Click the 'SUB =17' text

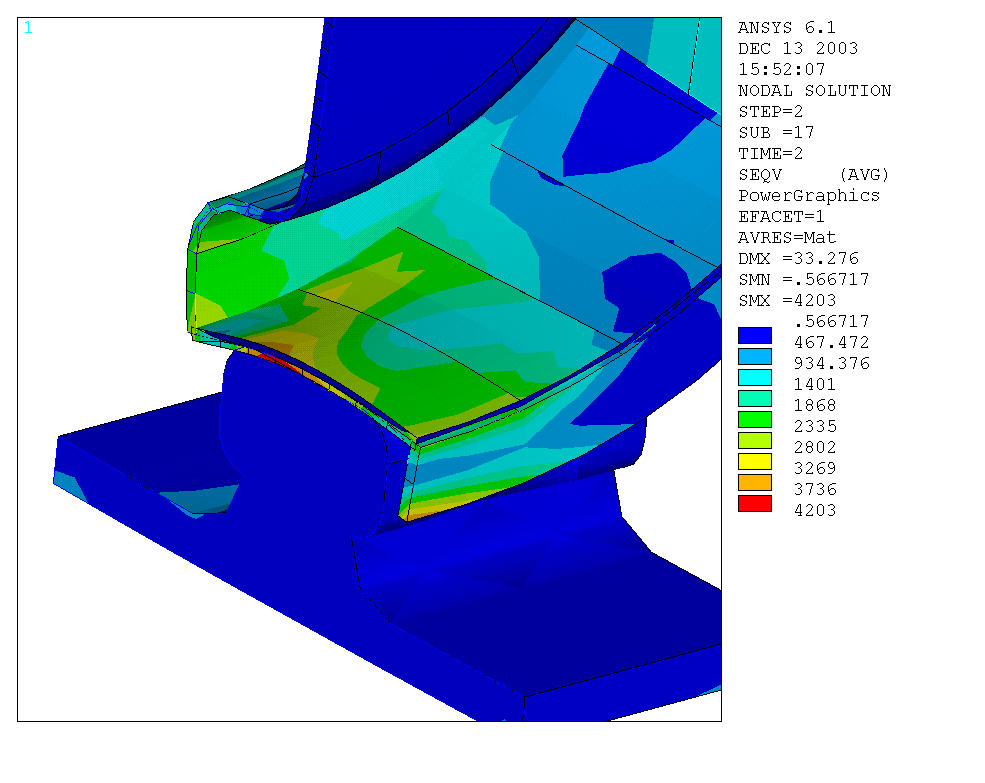pyautogui.click(x=776, y=133)
